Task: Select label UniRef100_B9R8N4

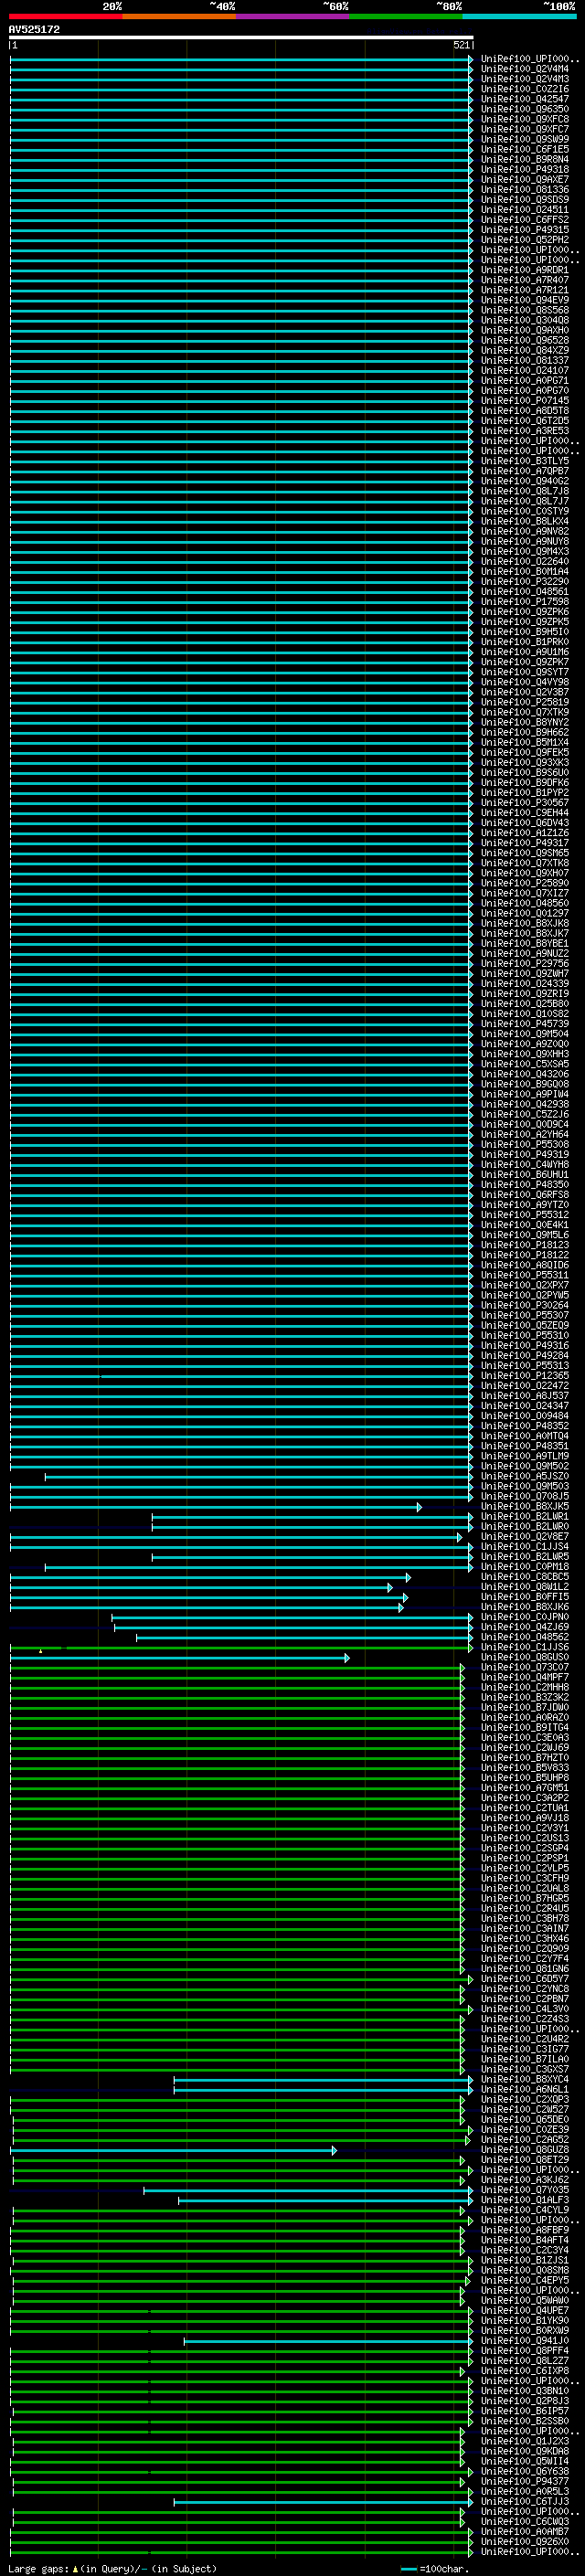Action: click(x=524, y=159)
